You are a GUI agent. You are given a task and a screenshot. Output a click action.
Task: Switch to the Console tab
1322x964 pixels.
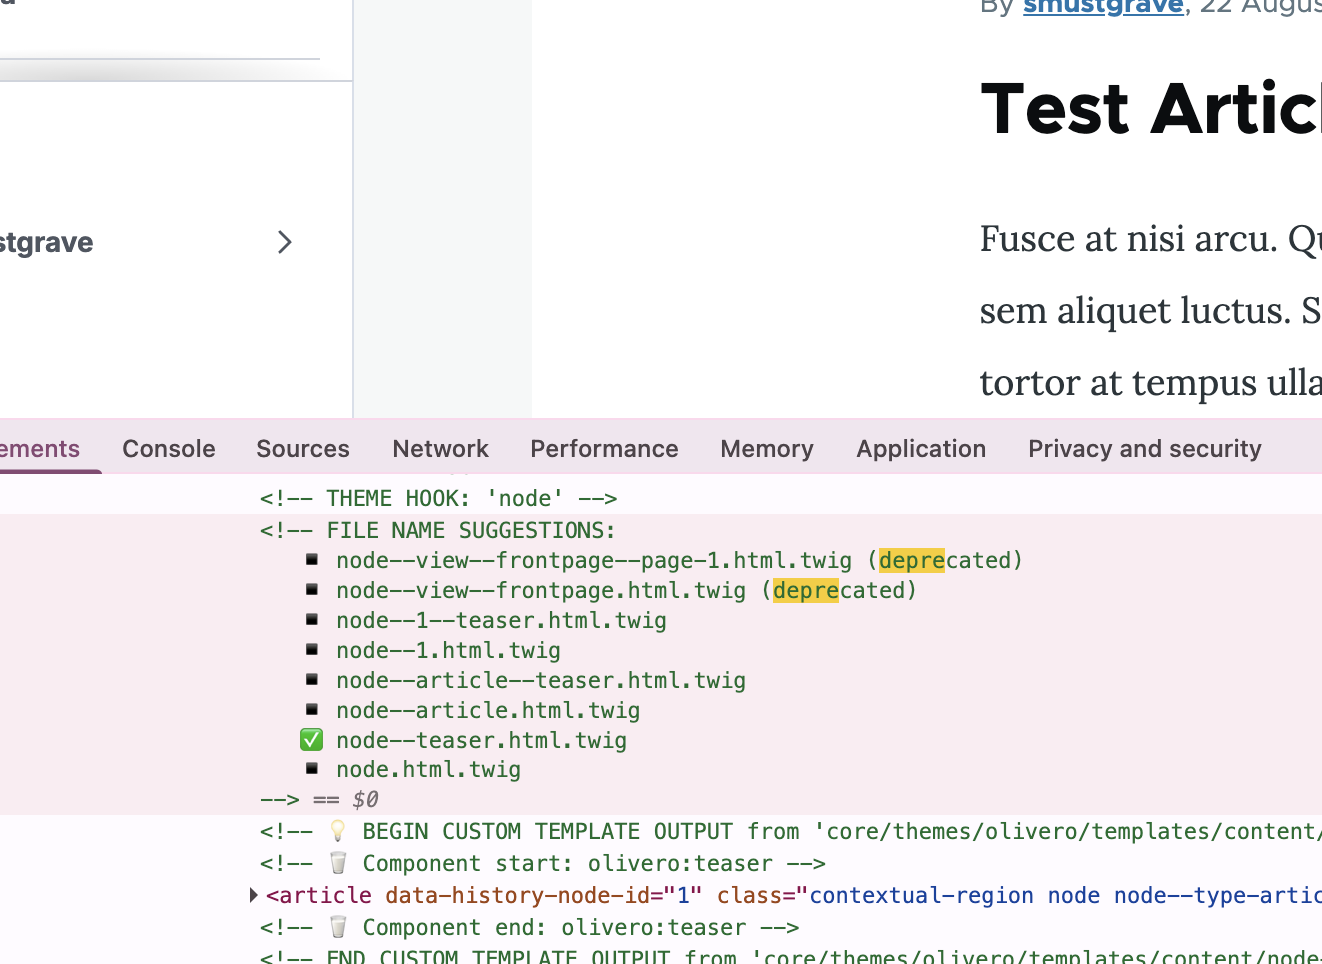(x=169, y=449)
